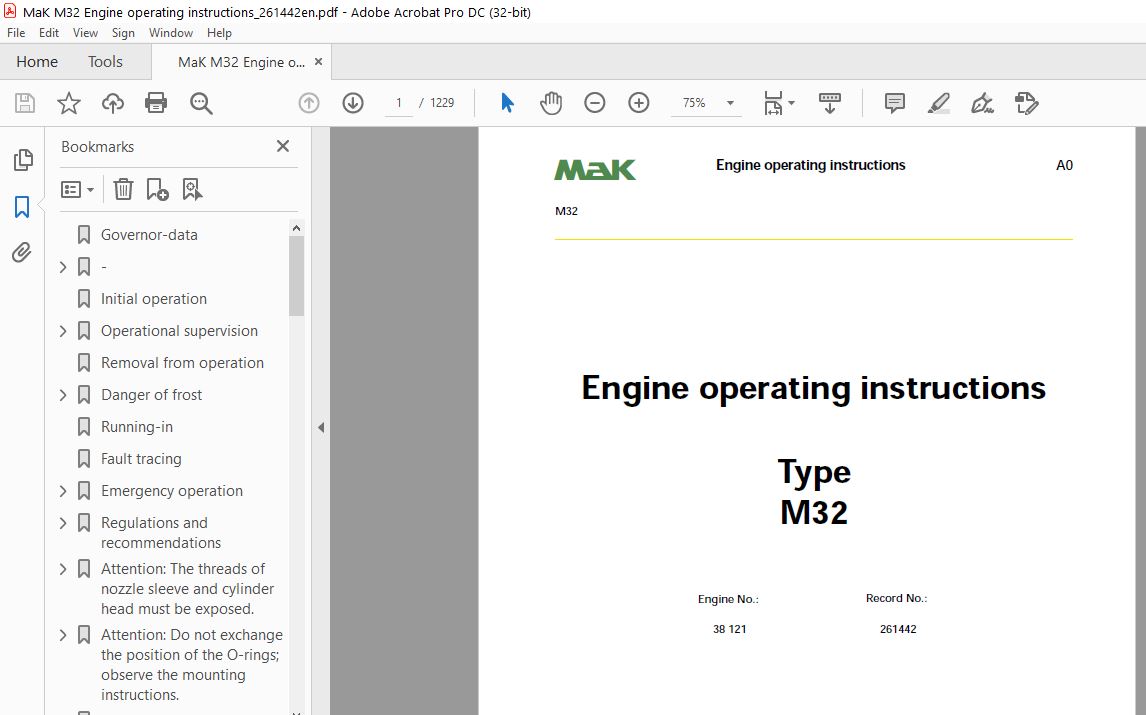Zoom out with the minus icon

(x=595, y=103)
